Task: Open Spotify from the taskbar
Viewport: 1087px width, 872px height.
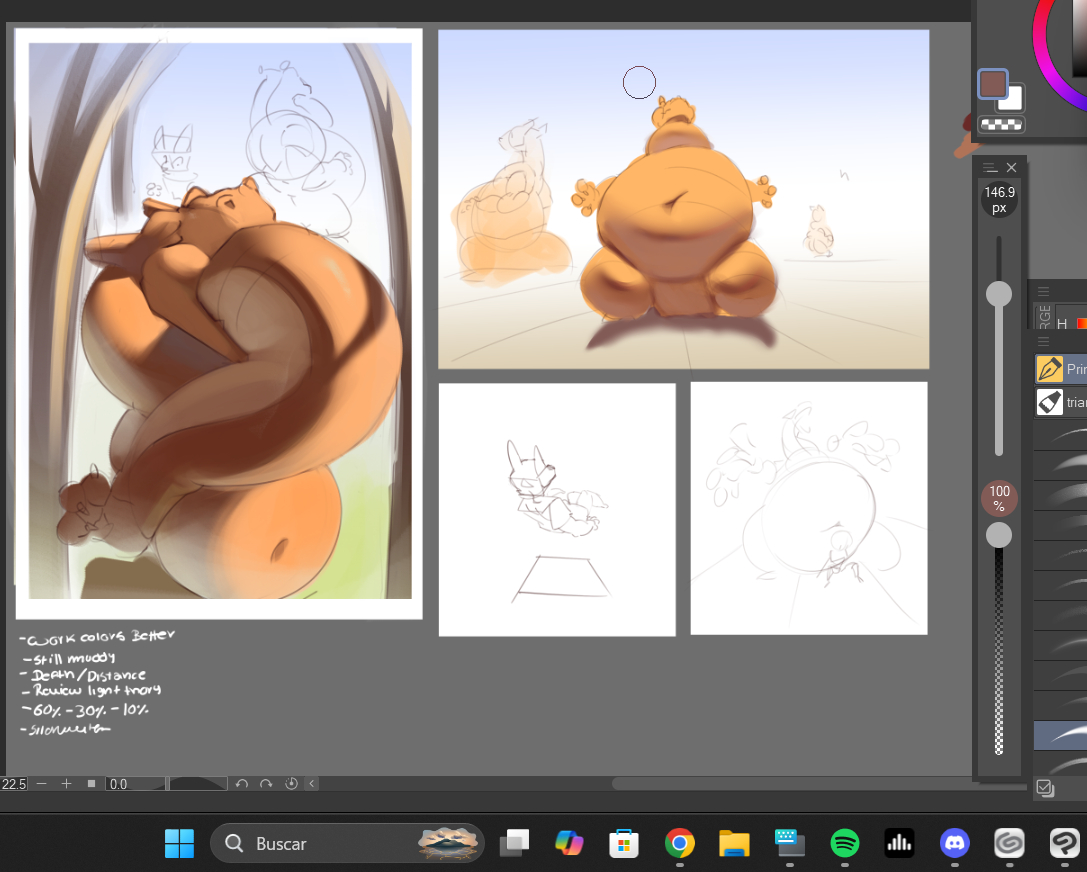Action: point(845,844)
